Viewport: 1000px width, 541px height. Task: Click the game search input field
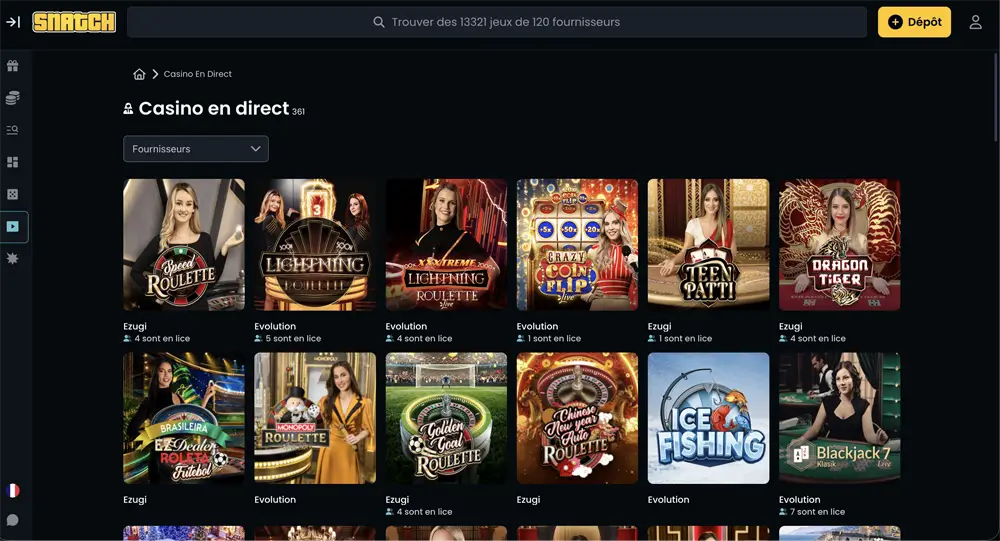click(497, 22)
